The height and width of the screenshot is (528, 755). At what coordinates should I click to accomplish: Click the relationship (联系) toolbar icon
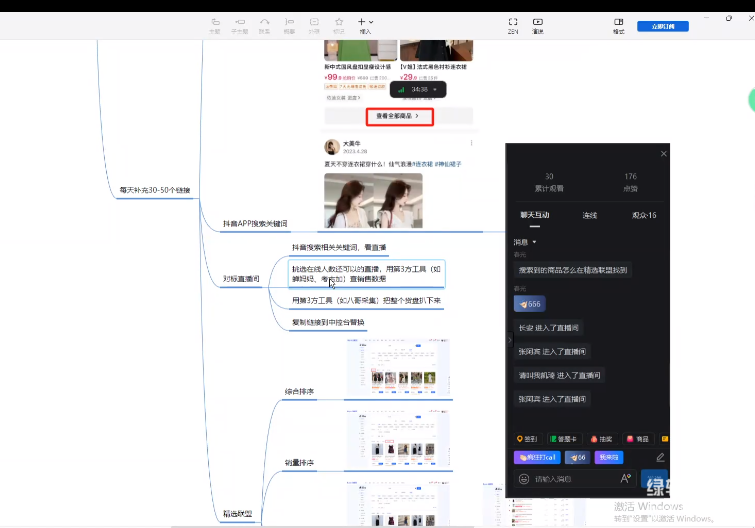tap(265, 22)
